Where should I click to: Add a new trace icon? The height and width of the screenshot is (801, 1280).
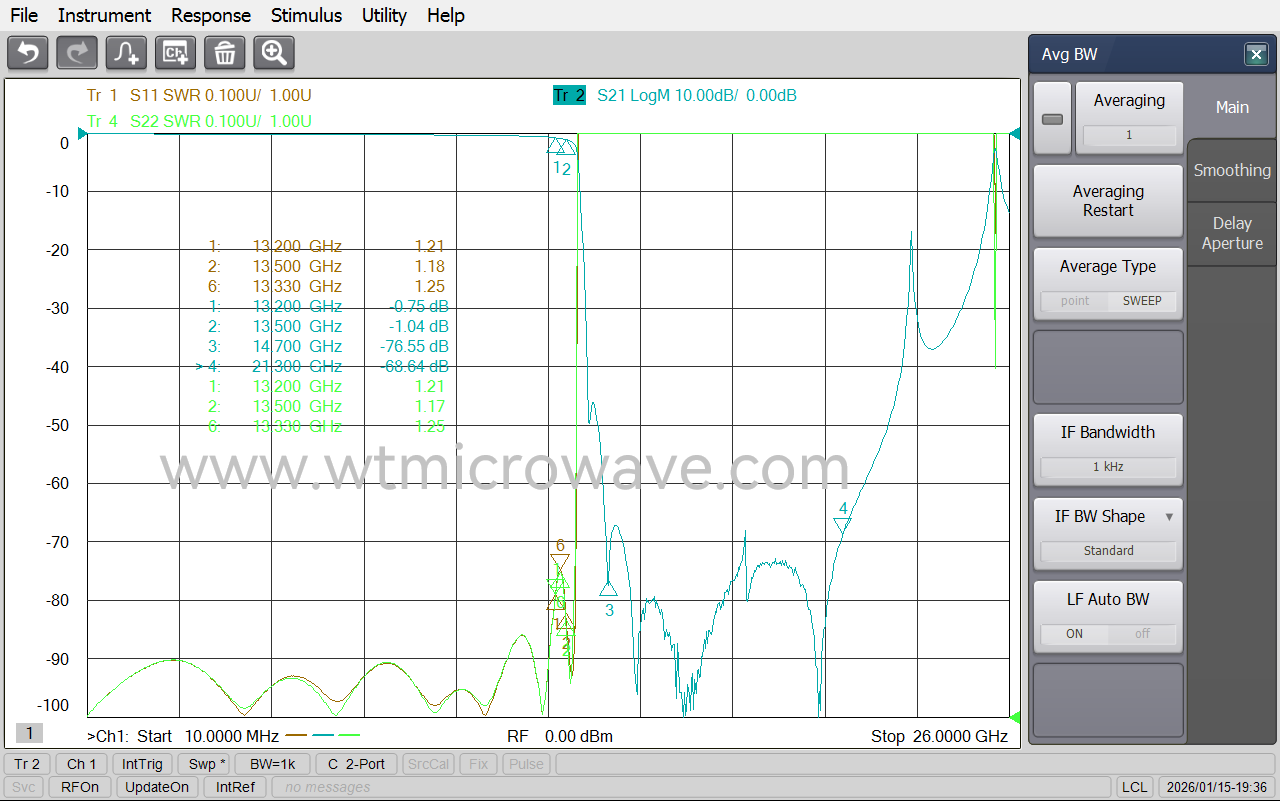(126, 53)
